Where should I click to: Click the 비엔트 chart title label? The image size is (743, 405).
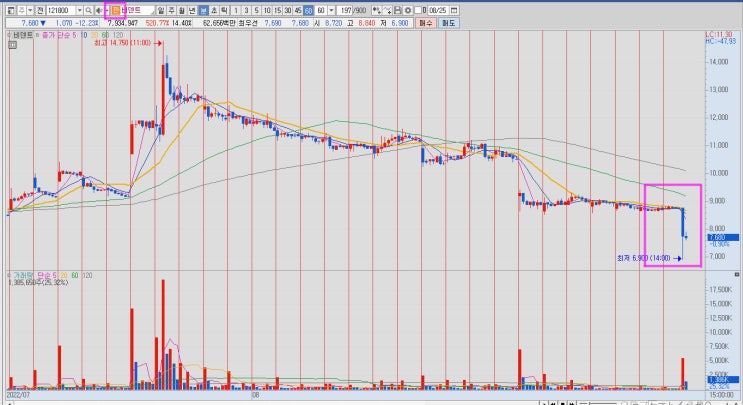click(23, 35)
